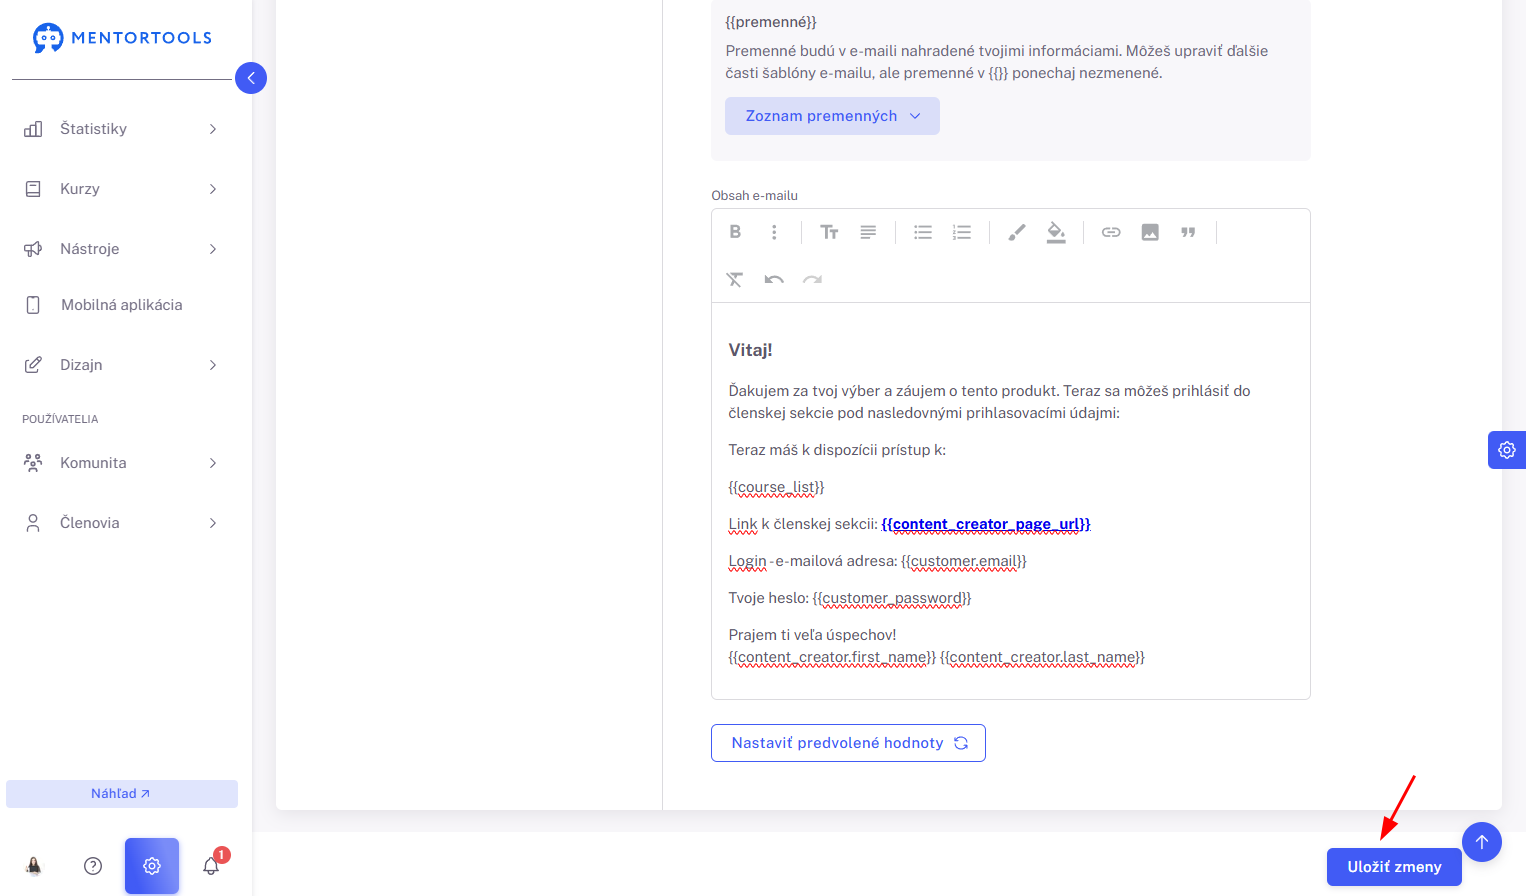Open the text size tool
The width and height of the screenshot is (1526, 896).
coord(829,232)
